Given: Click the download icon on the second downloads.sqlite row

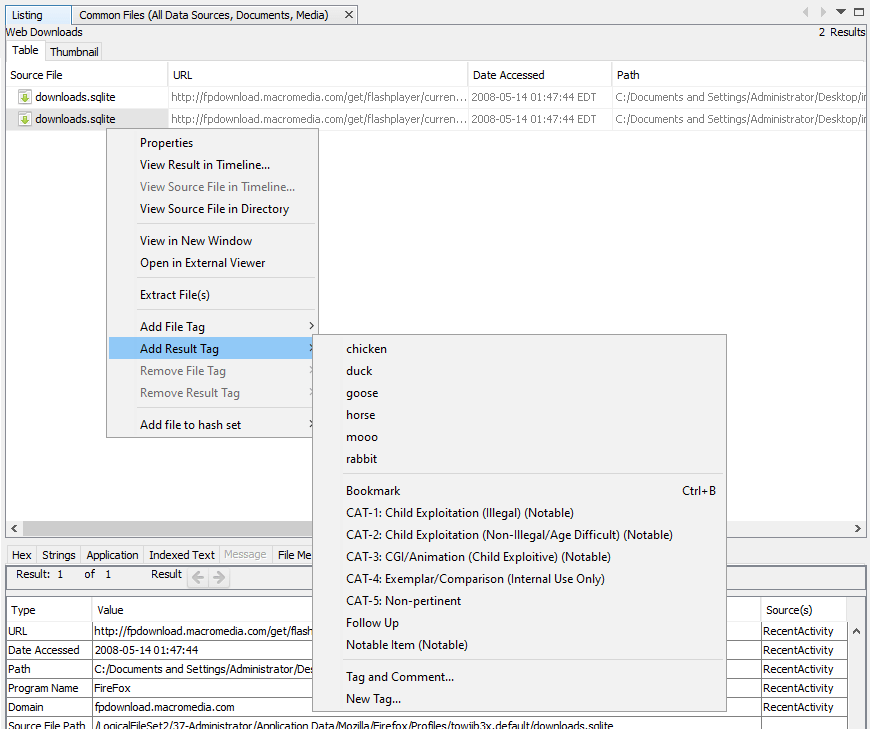Looking at the screenshot, I should [22, 118].
